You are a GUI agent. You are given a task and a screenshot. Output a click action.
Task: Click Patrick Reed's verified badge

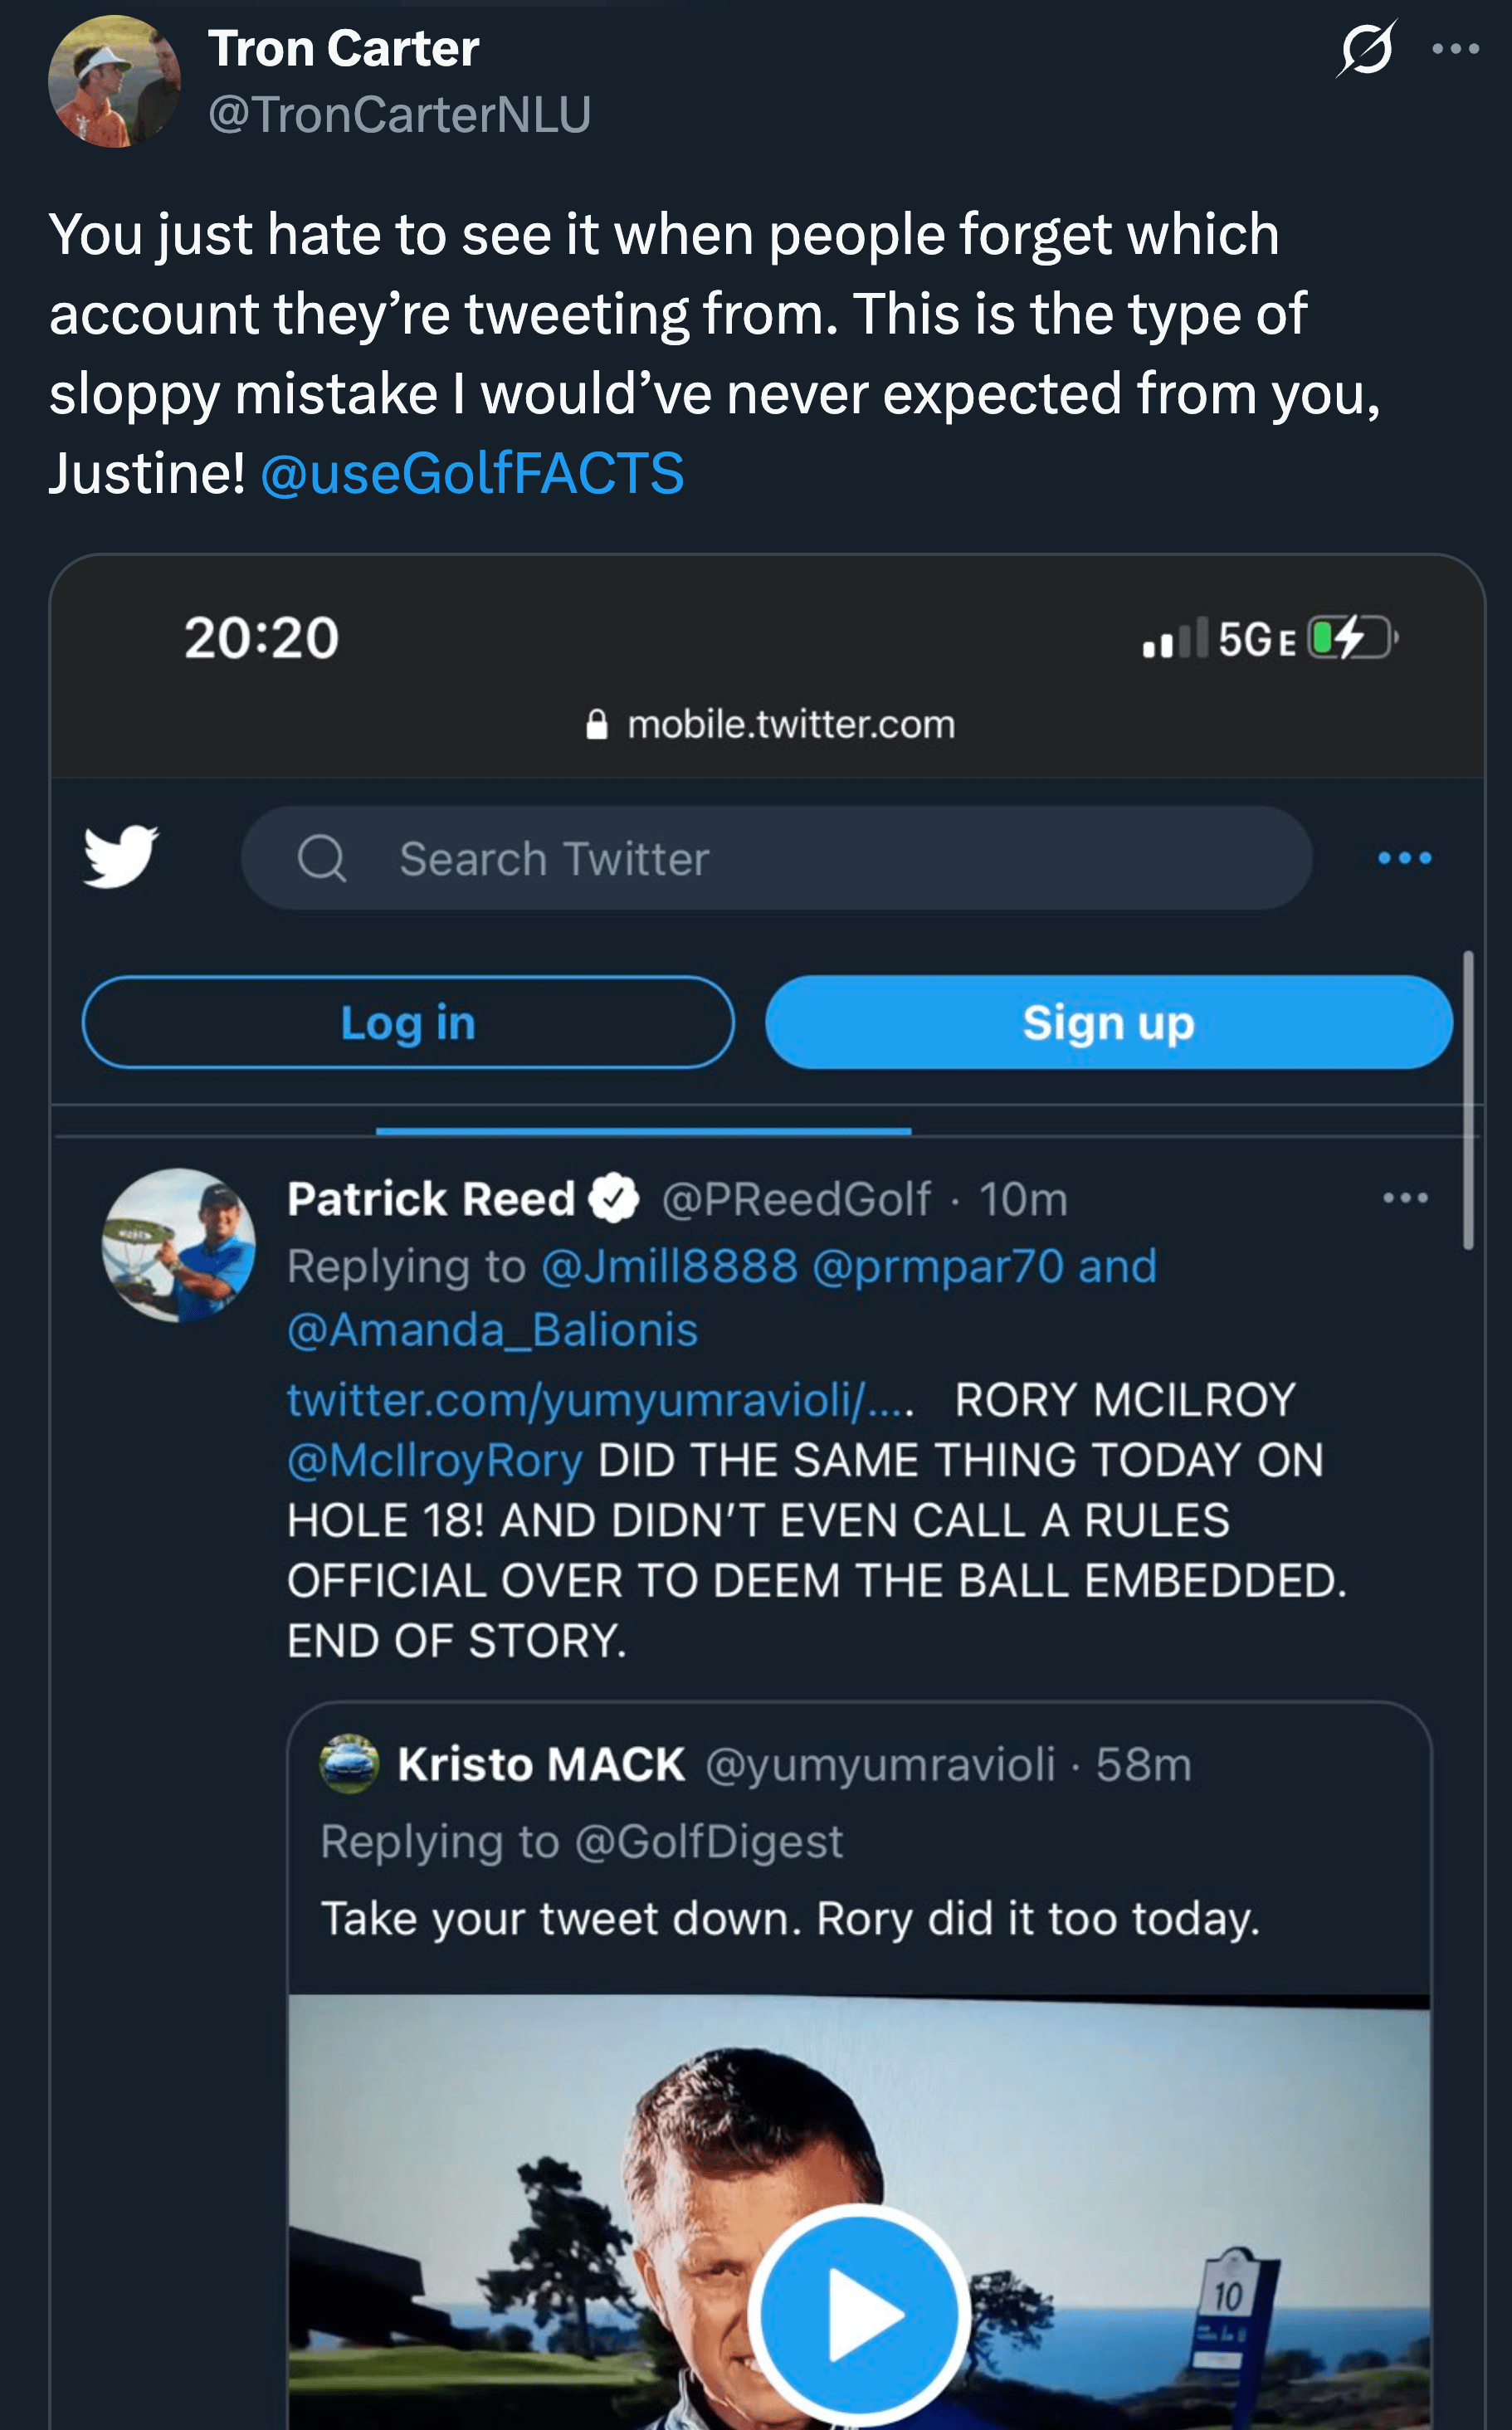pyautogui.click(x=613, y=1198)
